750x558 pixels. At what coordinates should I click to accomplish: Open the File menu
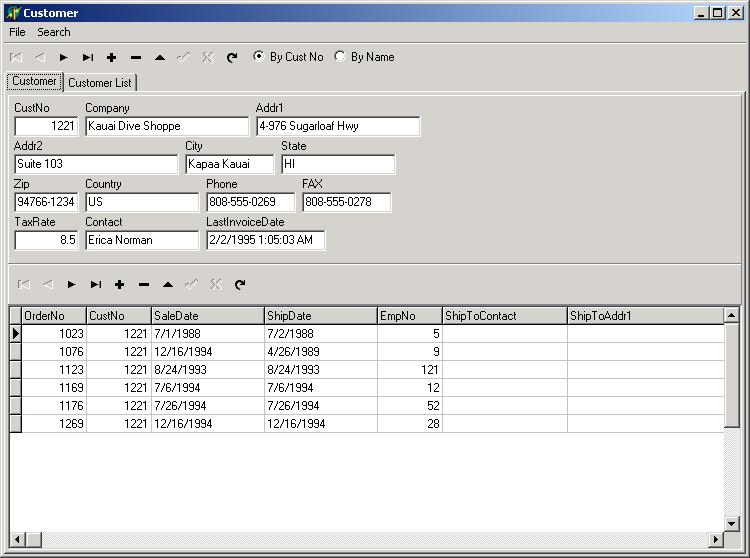[17, 32]
